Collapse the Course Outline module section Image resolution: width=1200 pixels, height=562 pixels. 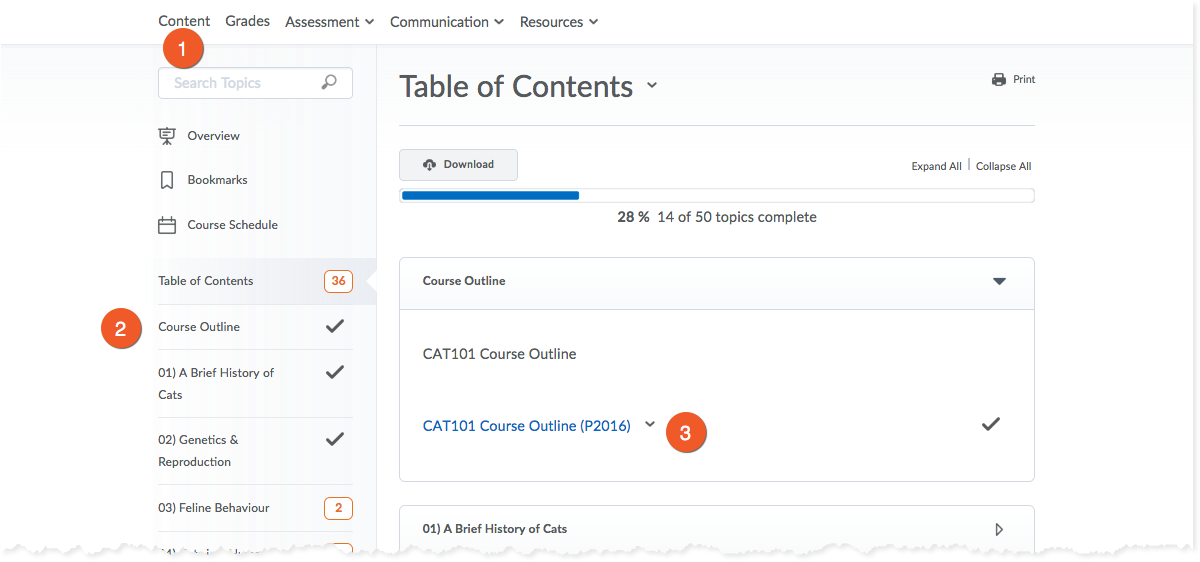998,281
